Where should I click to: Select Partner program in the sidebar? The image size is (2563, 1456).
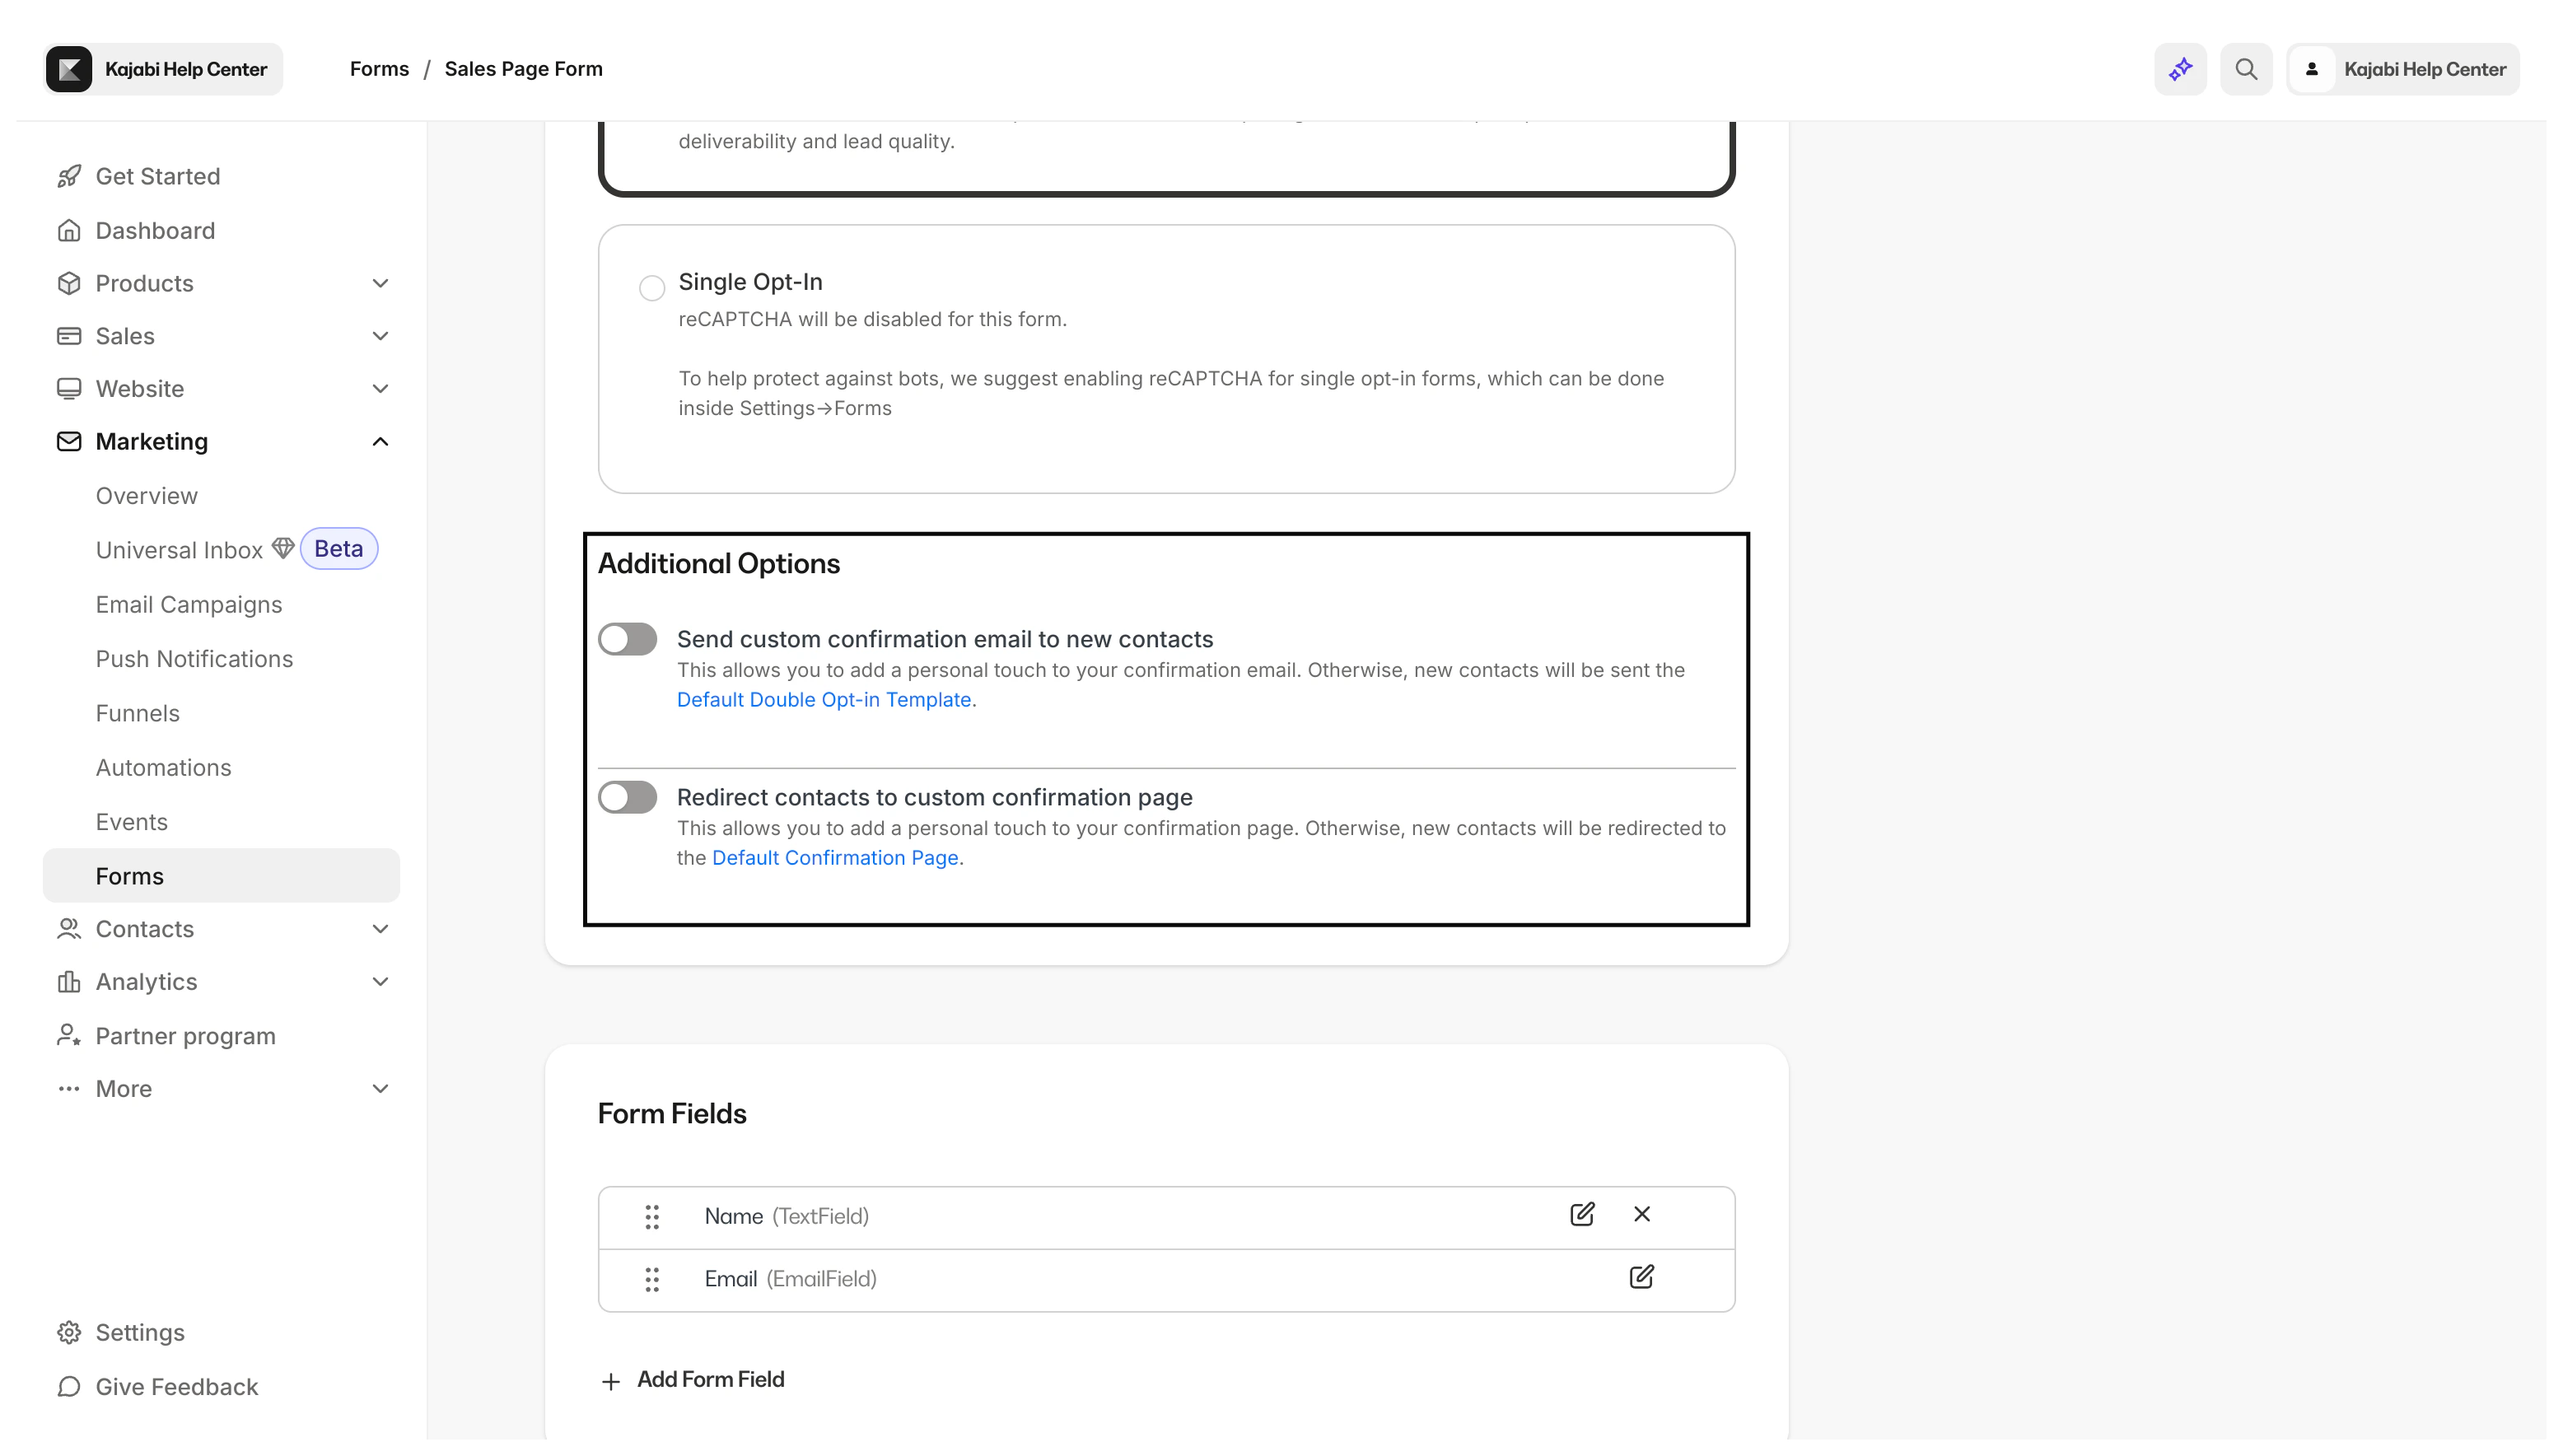(x=185, y=1035)
